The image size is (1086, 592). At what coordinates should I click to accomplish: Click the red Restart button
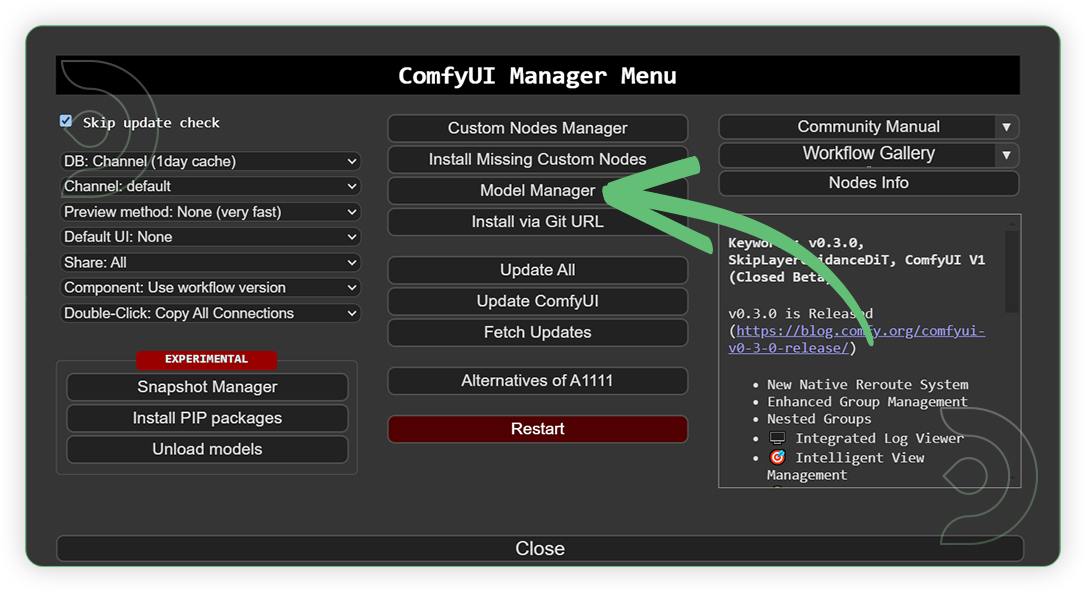[537, 428]
